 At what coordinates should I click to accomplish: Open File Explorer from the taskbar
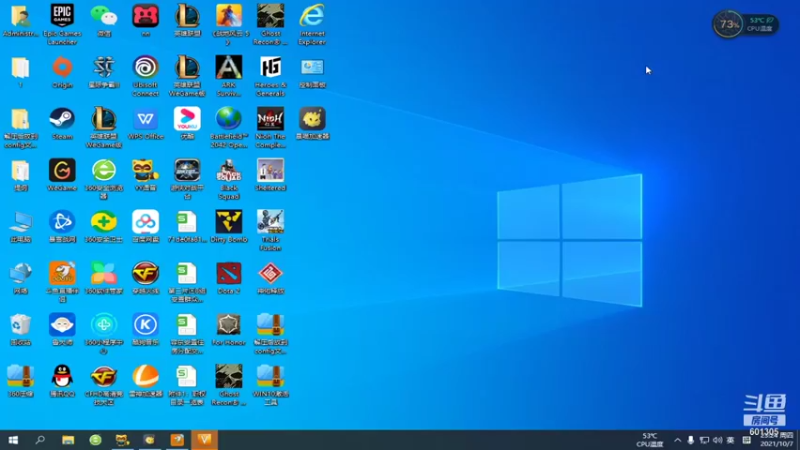point(68,440)
